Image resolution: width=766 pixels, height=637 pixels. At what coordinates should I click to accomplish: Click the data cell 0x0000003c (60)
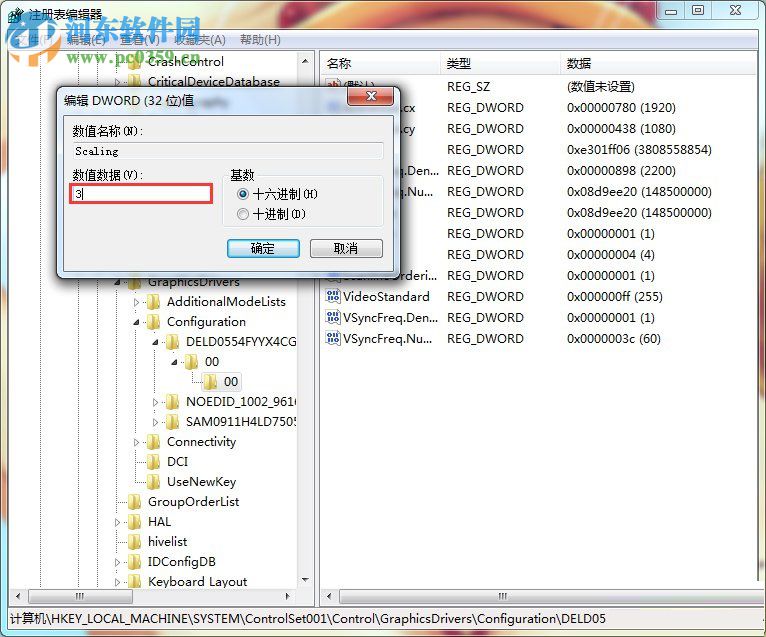(x=614, y=339)
